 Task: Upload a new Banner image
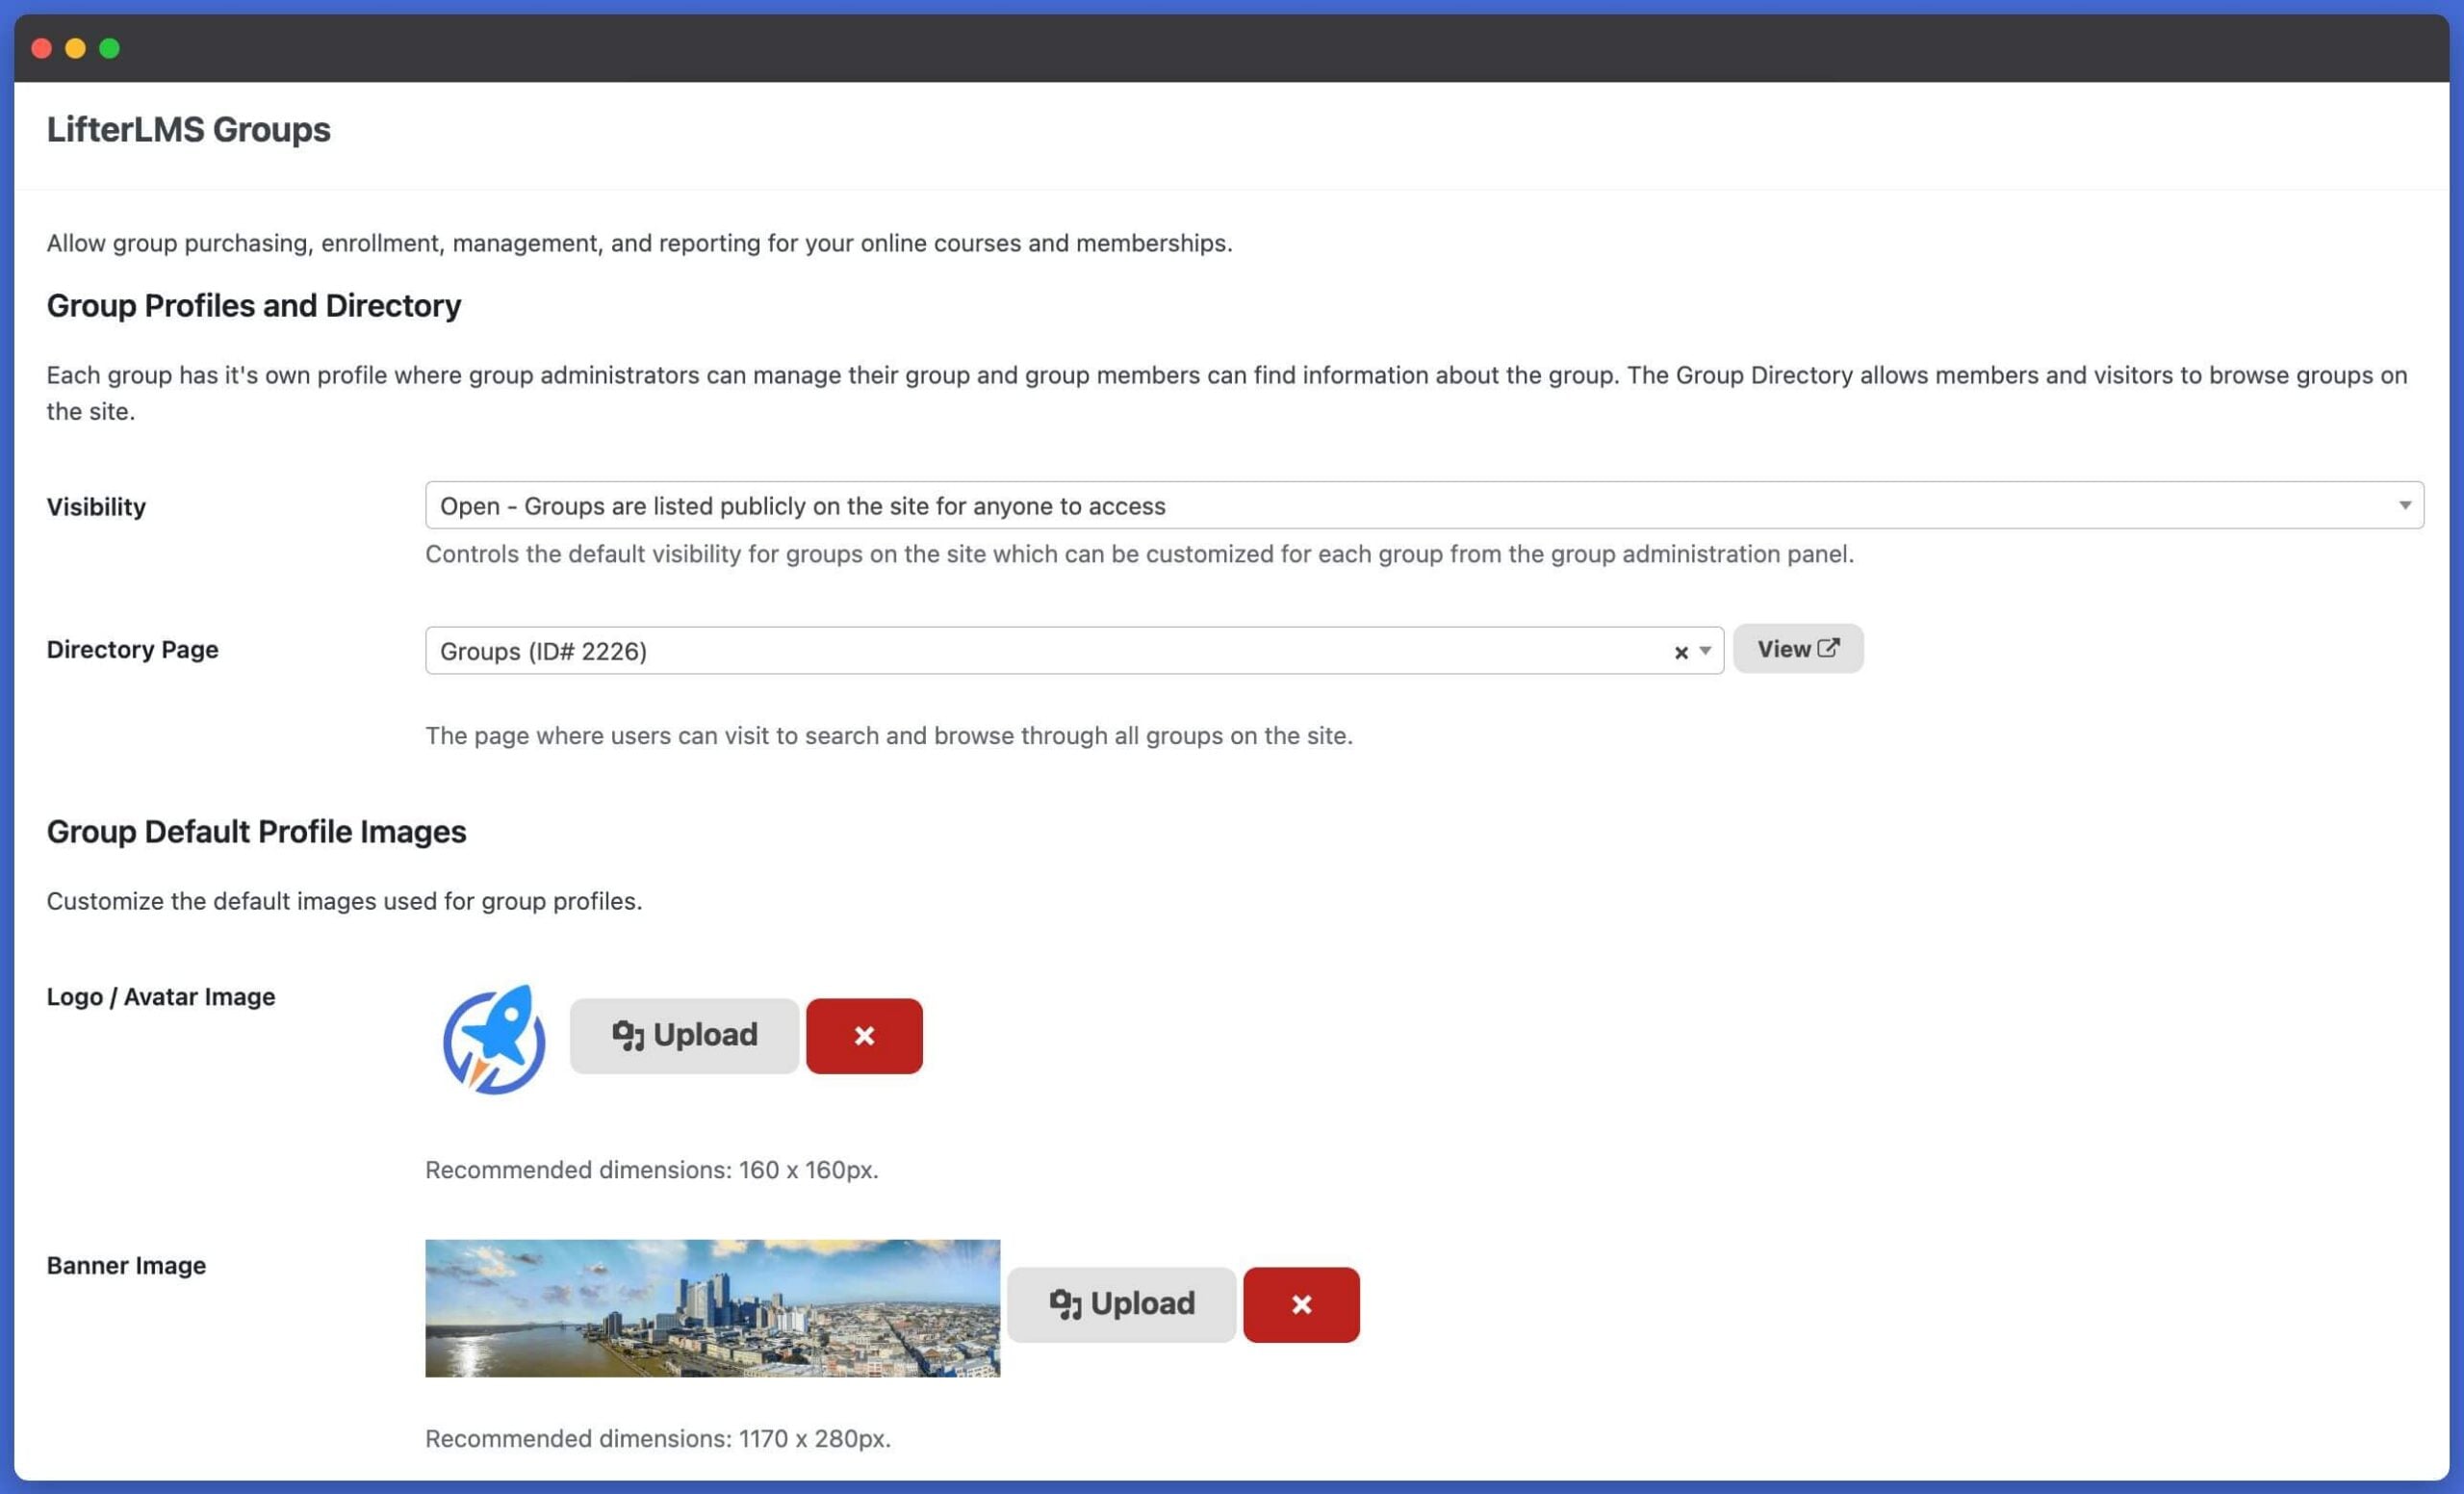[1121, 1304]
